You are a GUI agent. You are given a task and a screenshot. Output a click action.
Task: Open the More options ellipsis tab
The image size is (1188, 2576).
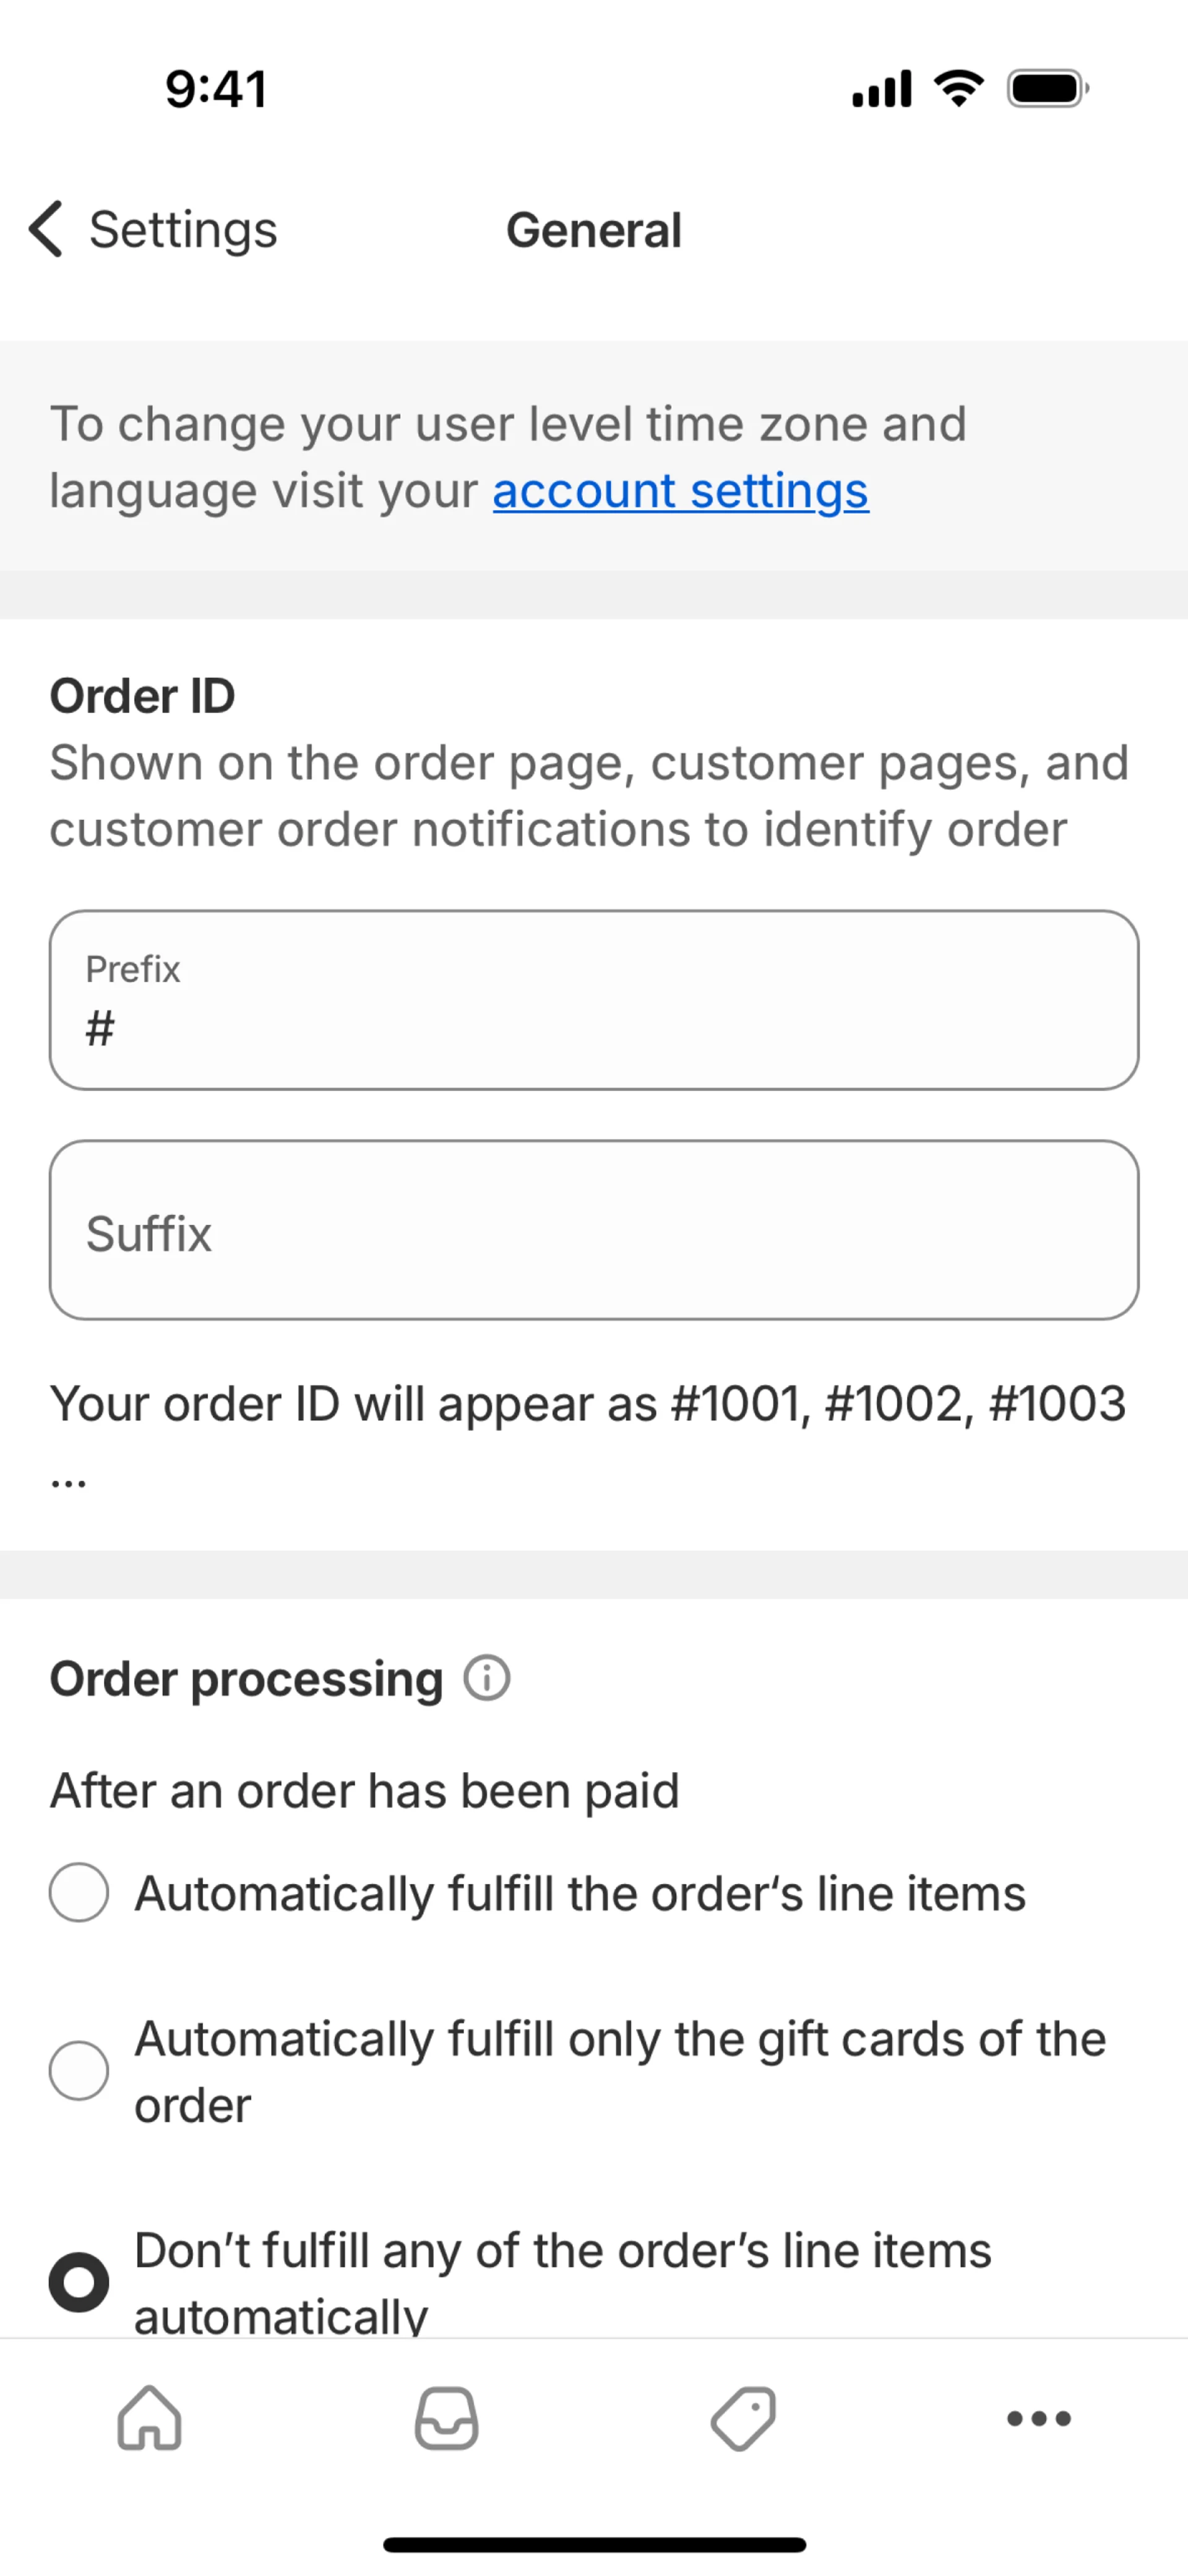pyautogui.click(x=1039, y=2418)
